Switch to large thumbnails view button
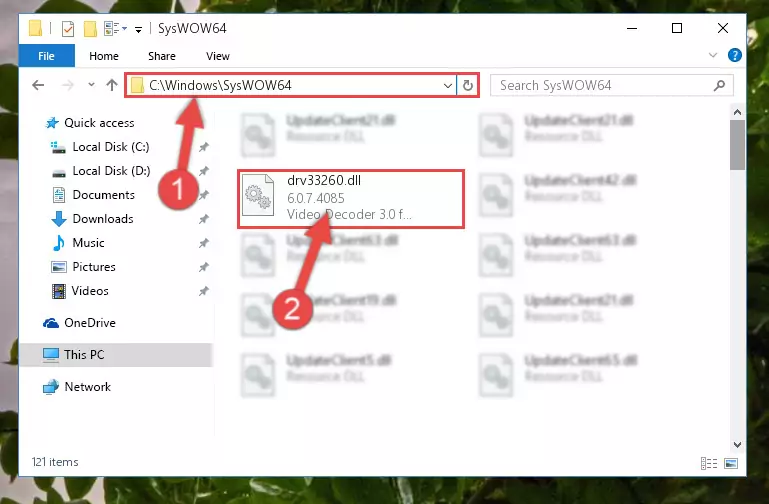This screenshot has height=504, width=769. pyautogui.click(x=731, y=463)
